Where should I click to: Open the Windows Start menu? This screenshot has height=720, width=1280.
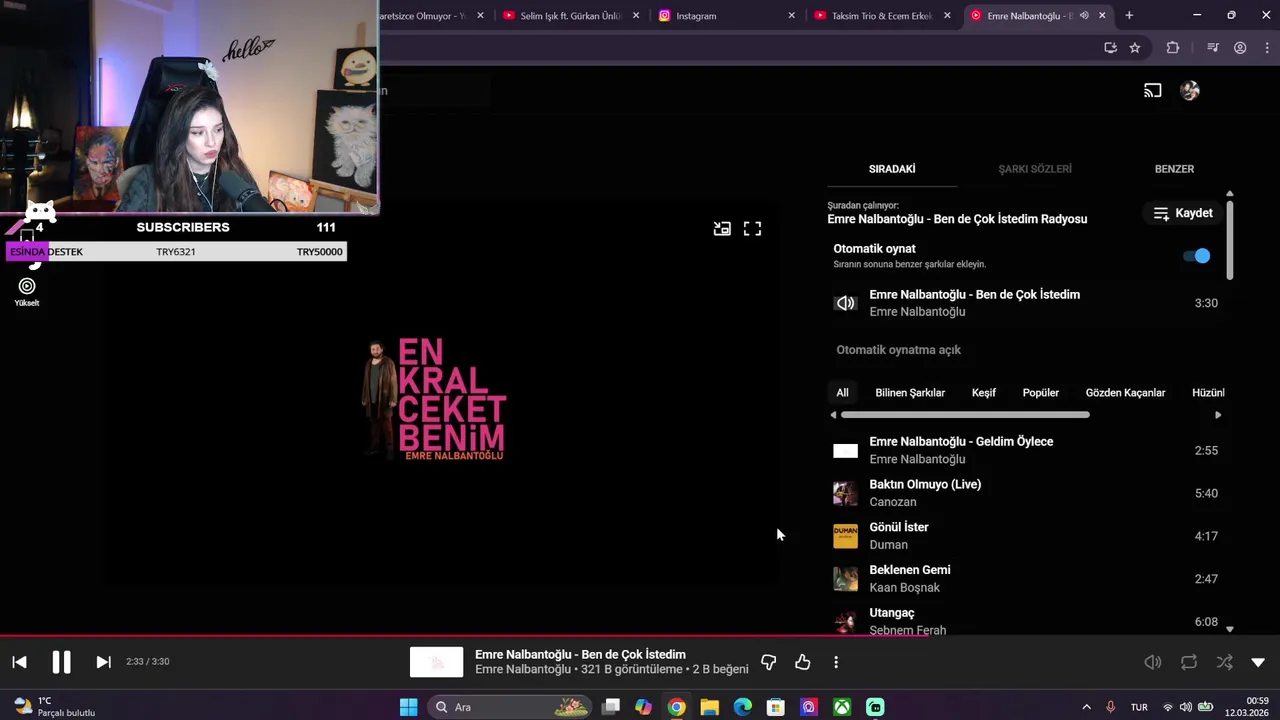click(408, 707)
